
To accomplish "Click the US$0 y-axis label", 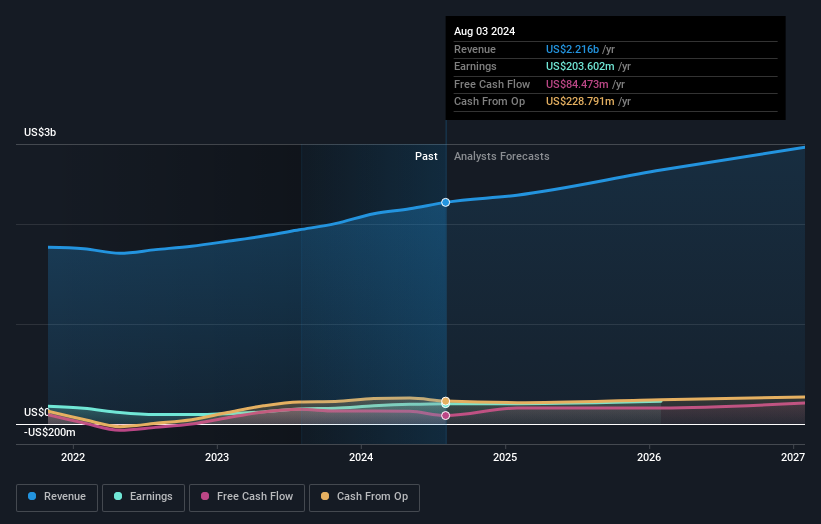I will [36, 412].
